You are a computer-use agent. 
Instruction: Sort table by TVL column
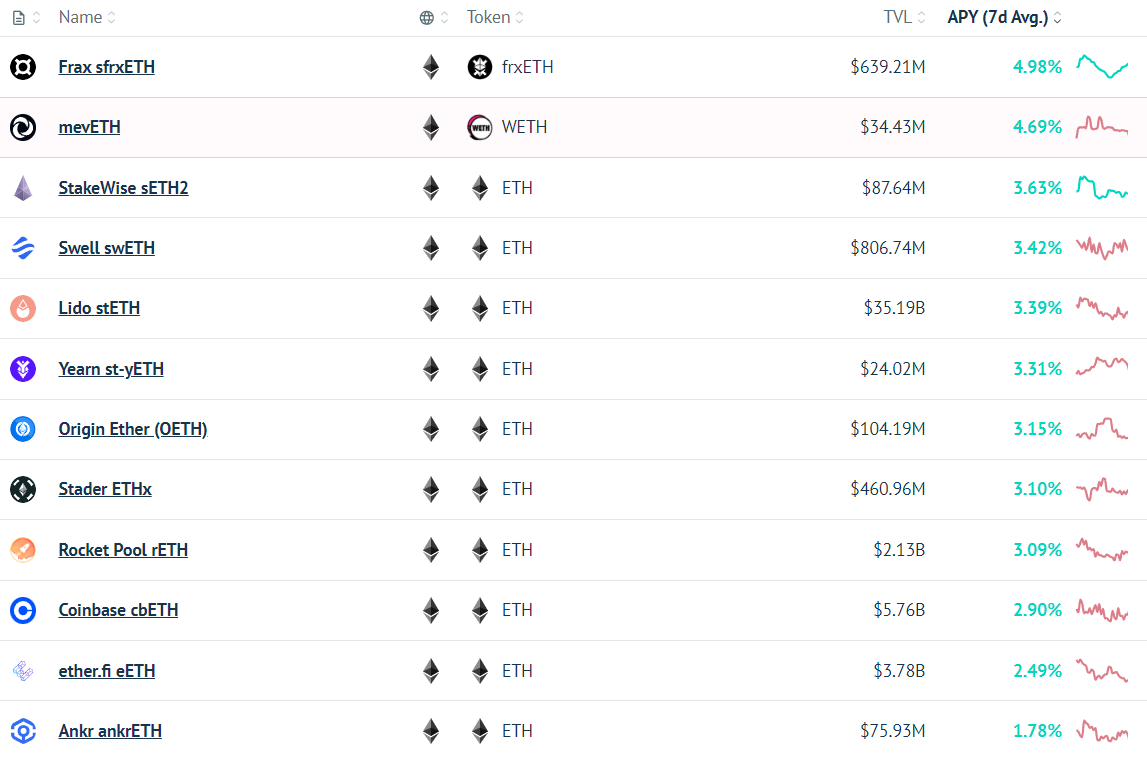[x=904, y=18]
